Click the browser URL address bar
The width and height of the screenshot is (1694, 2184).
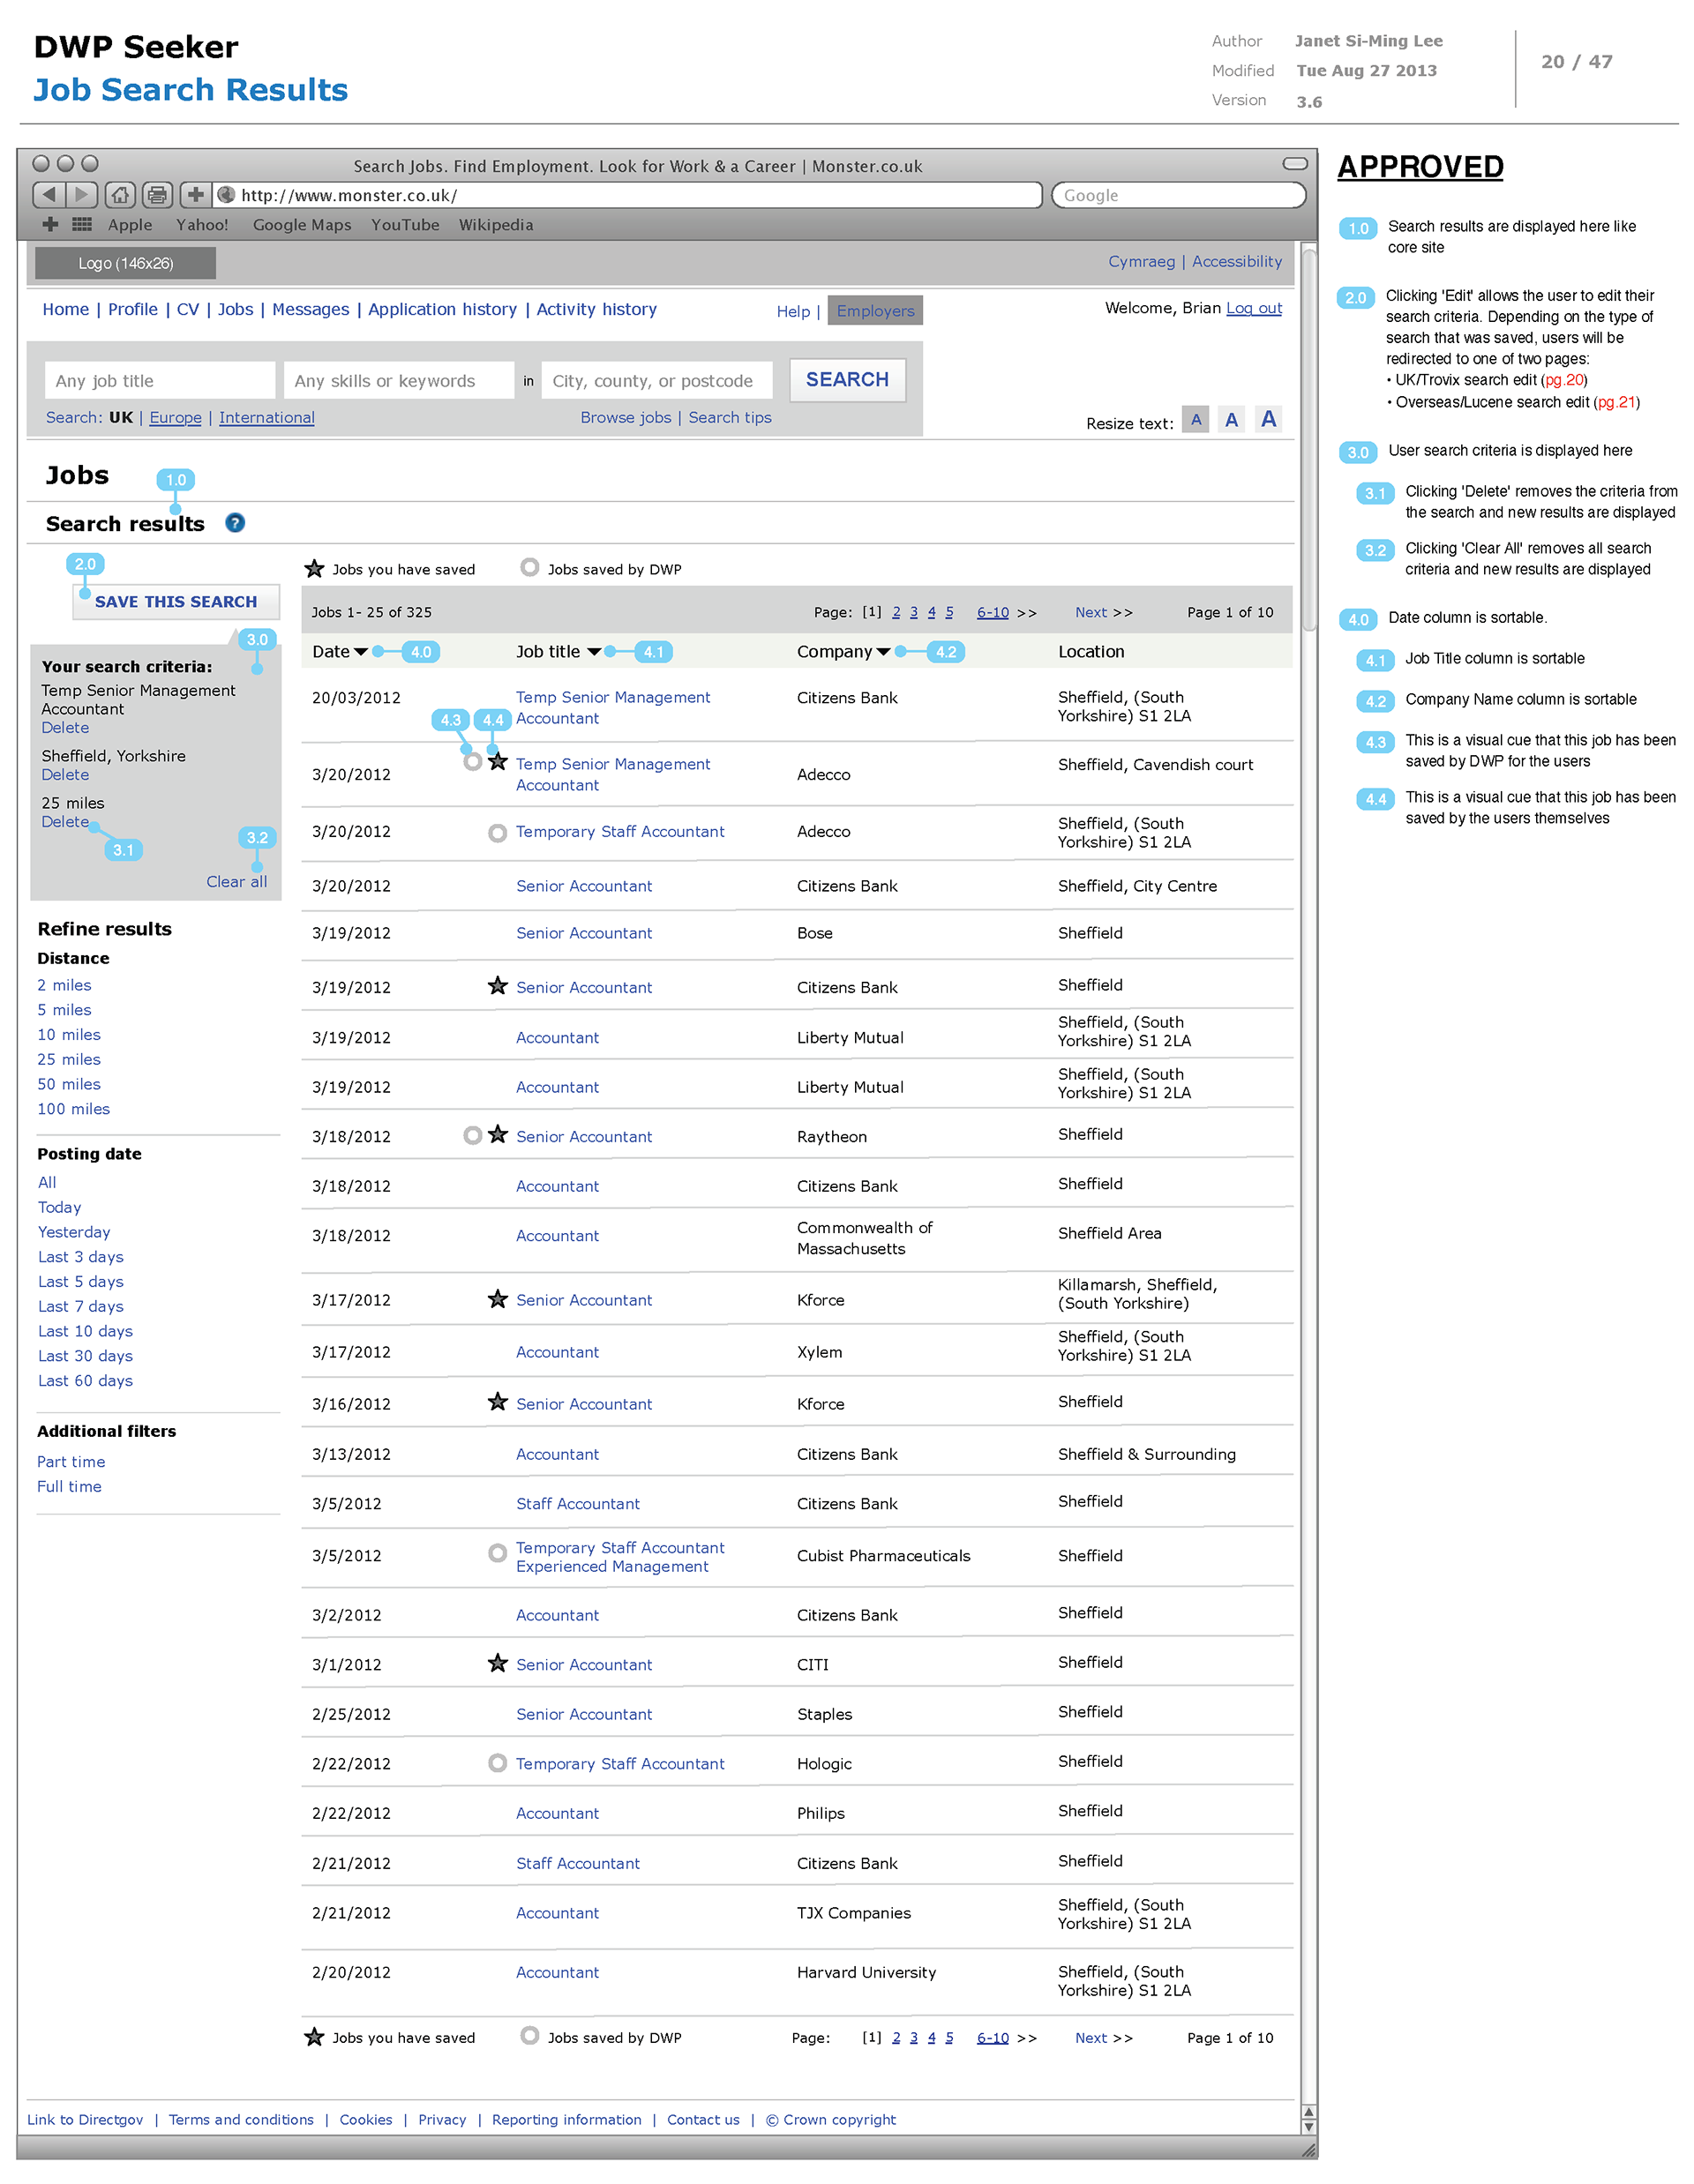click(629, 195)
